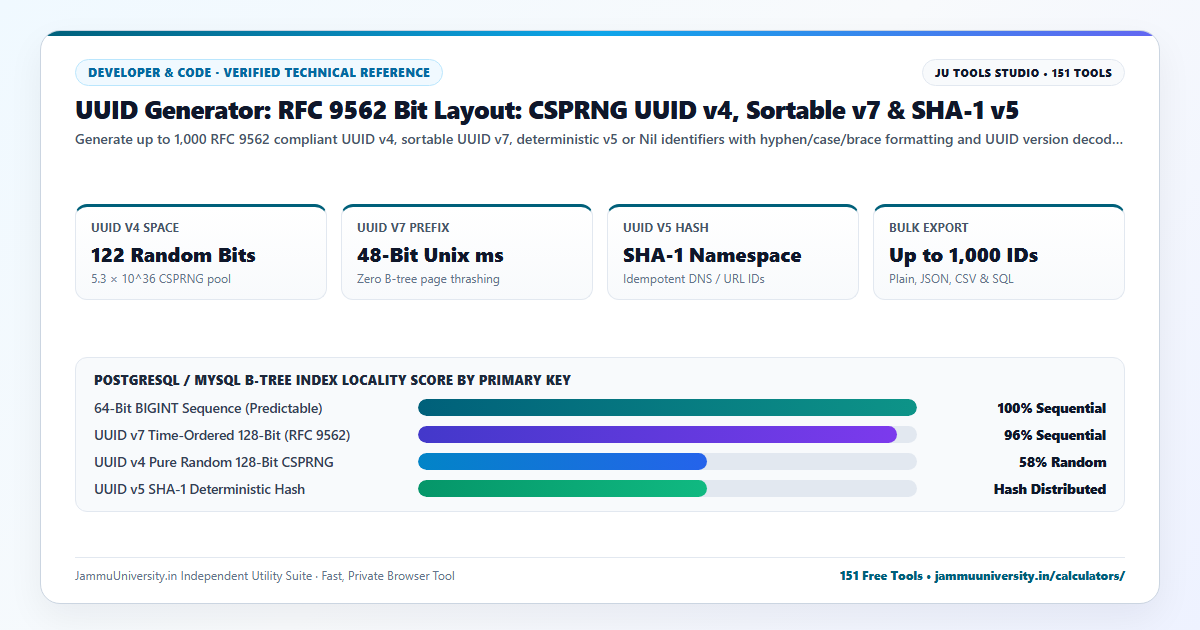
Task: Select the UUID Generator main heading
Action: pyautogui.click(x=547, y=111)
